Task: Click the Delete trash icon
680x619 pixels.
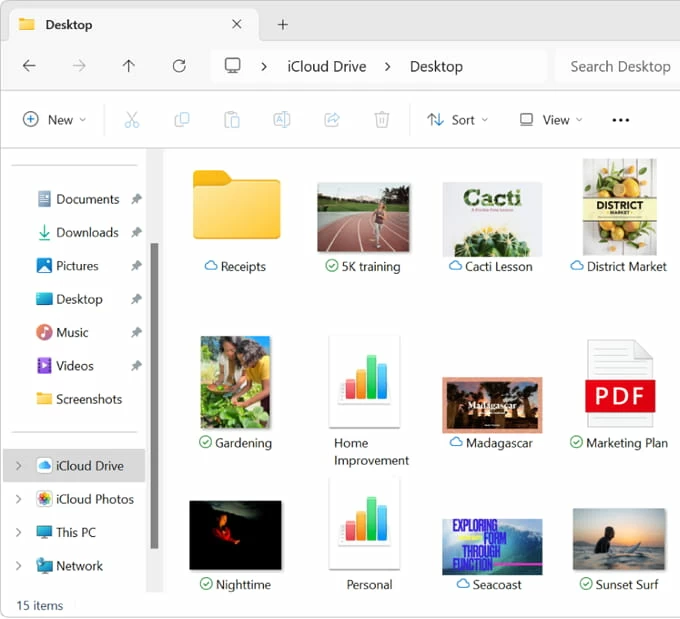Action: [x=381, y=120]
